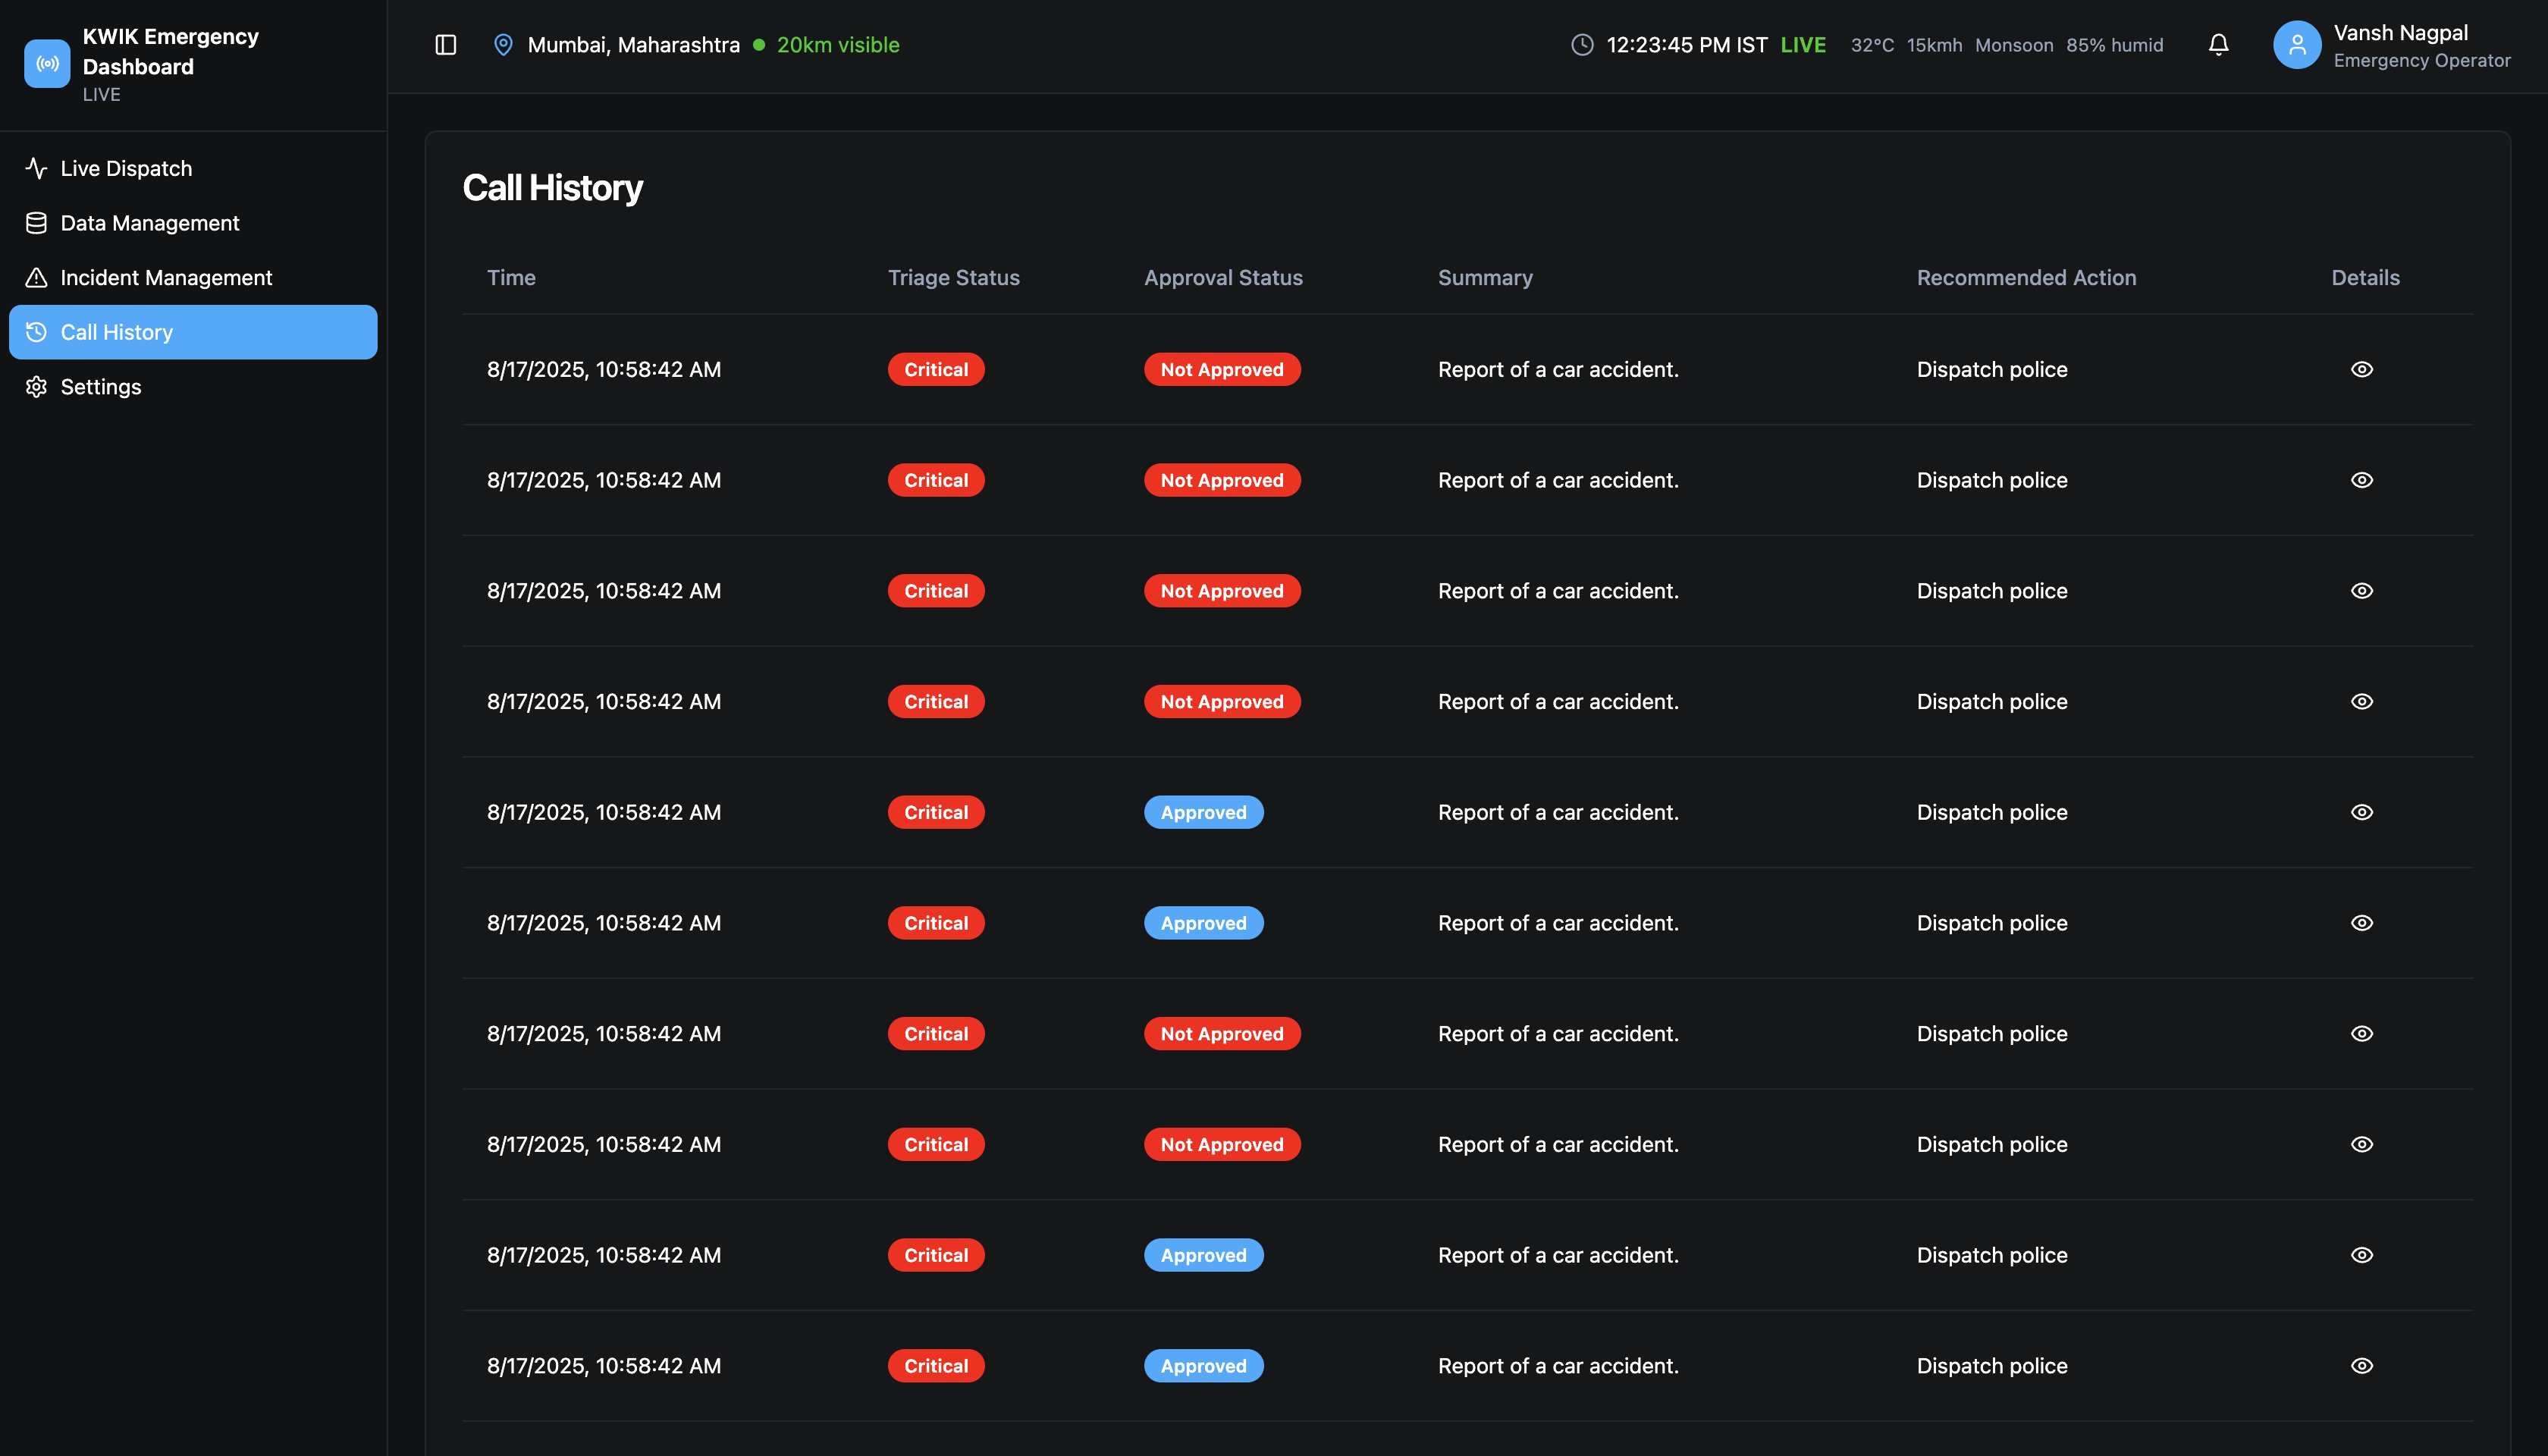Click the KWIK broadcast logo icon
The height and width of the screenshot is (1456, 2548).
tap(47, 64)
